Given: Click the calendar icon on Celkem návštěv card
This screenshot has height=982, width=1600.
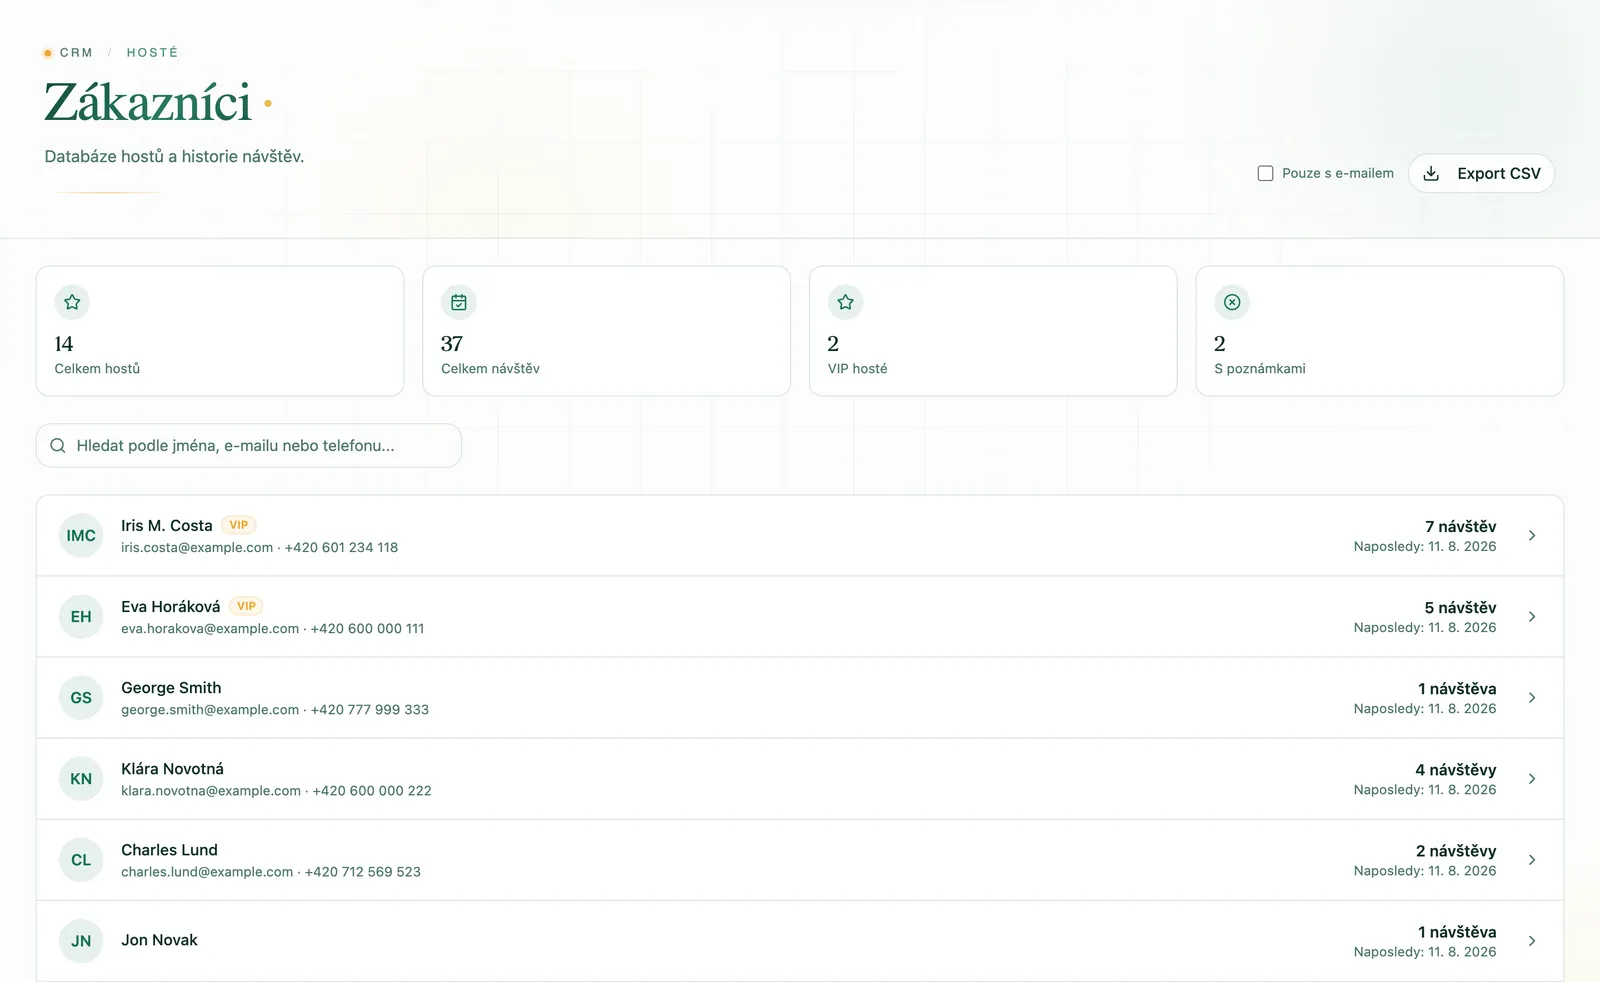Looking at the screenshot, I should coord(459,302).
